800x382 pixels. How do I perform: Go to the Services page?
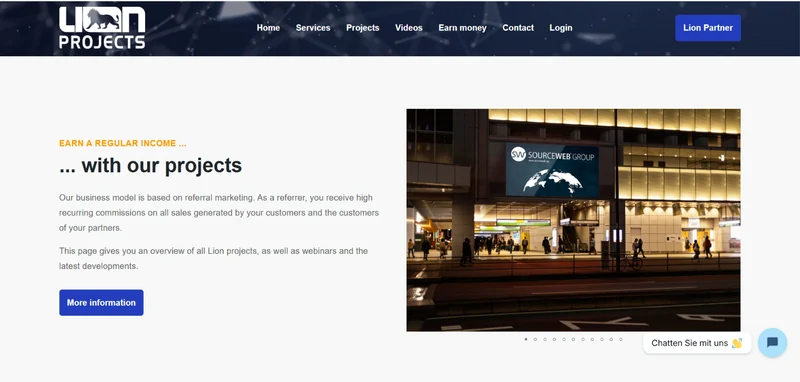coord(313,28)
